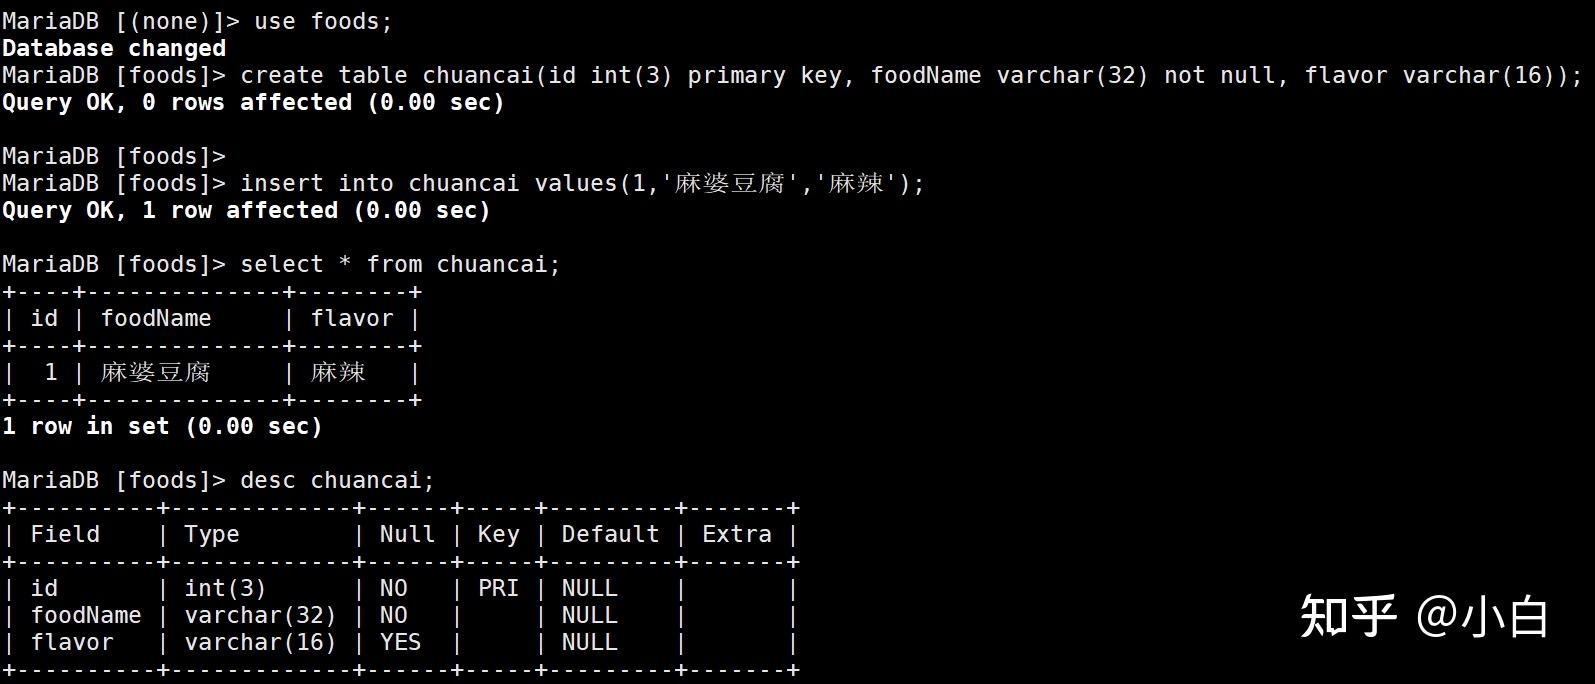Click the 'use foods;' command text

(x=324, y=21)
